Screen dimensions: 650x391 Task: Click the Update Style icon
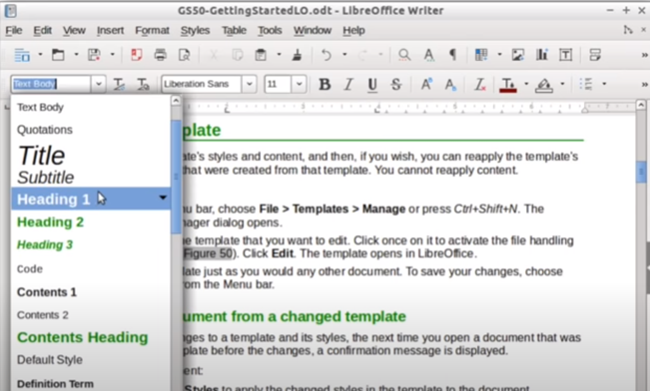pyautogui.click(x=119, y=84)
